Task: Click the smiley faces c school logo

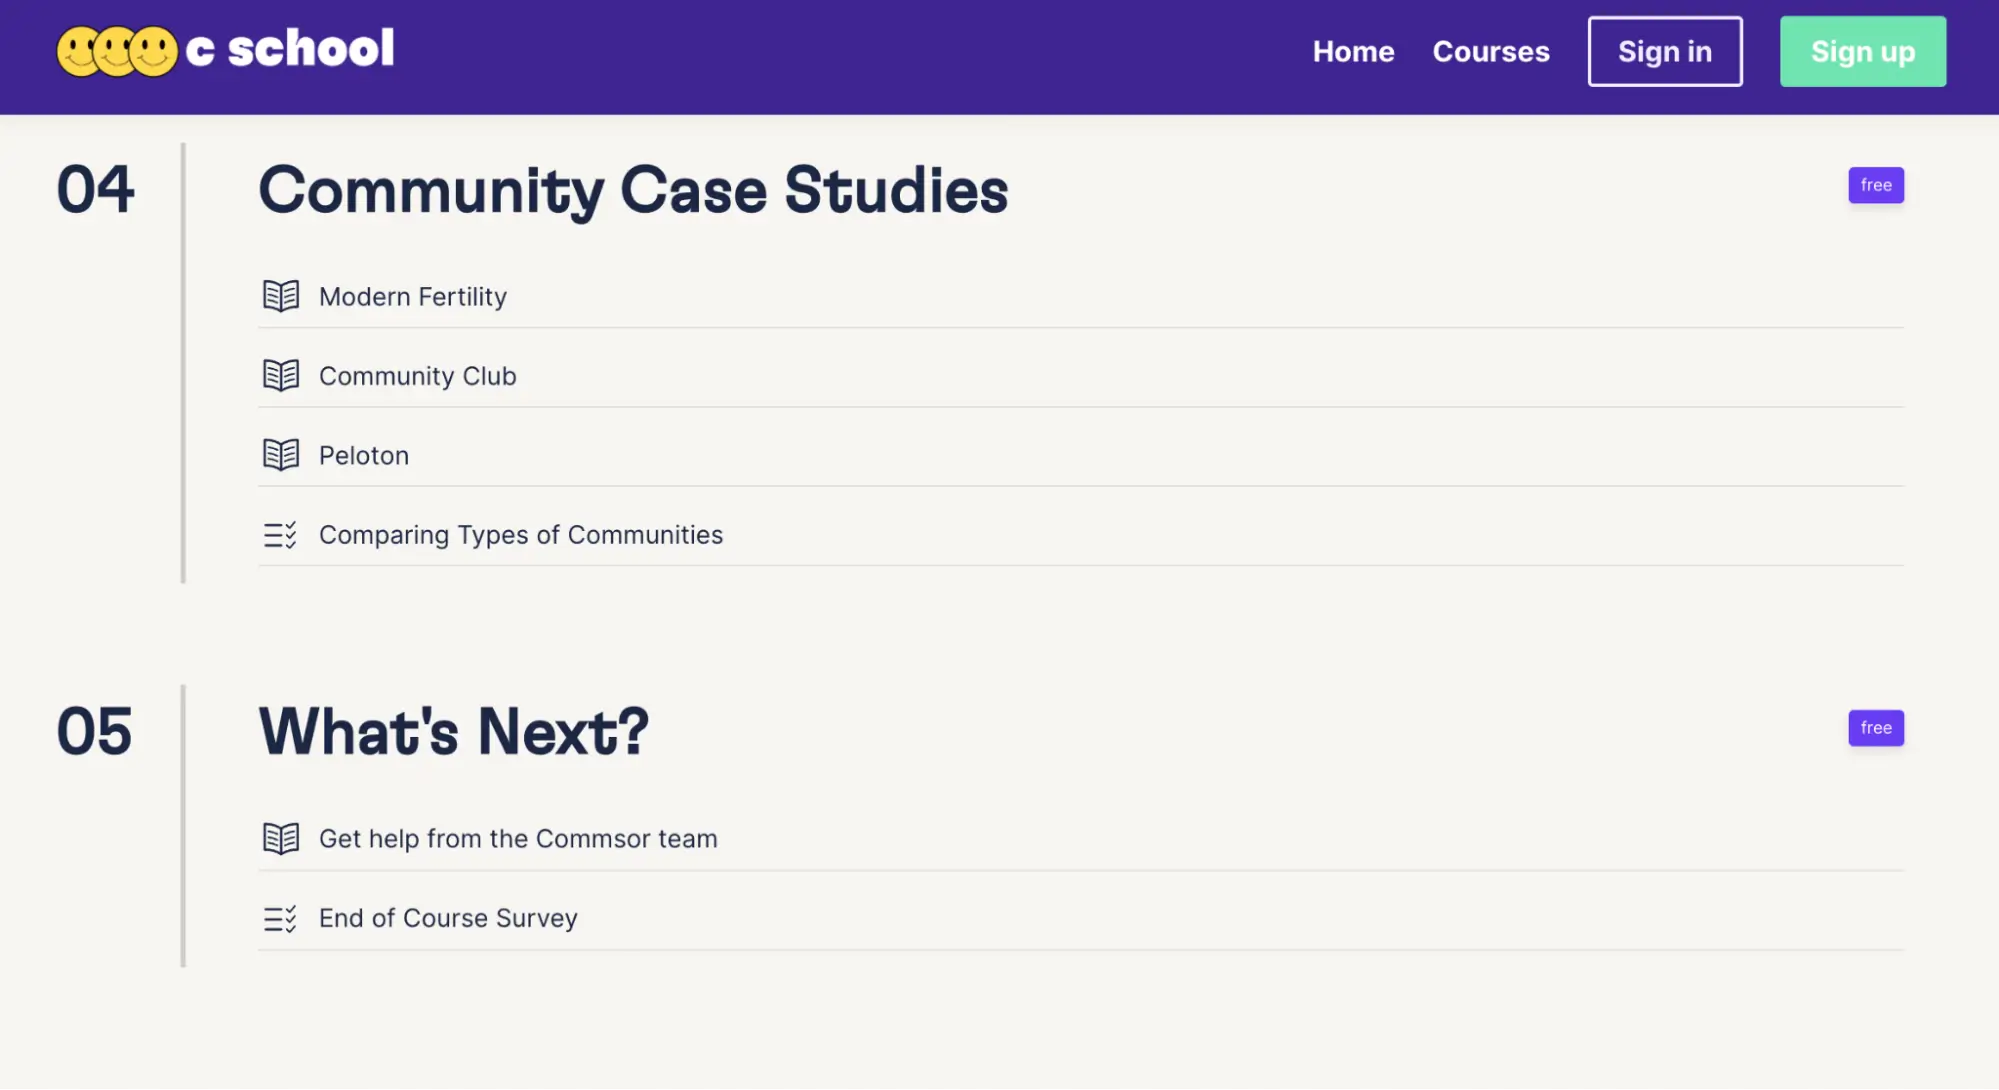Action: point(225,50)
